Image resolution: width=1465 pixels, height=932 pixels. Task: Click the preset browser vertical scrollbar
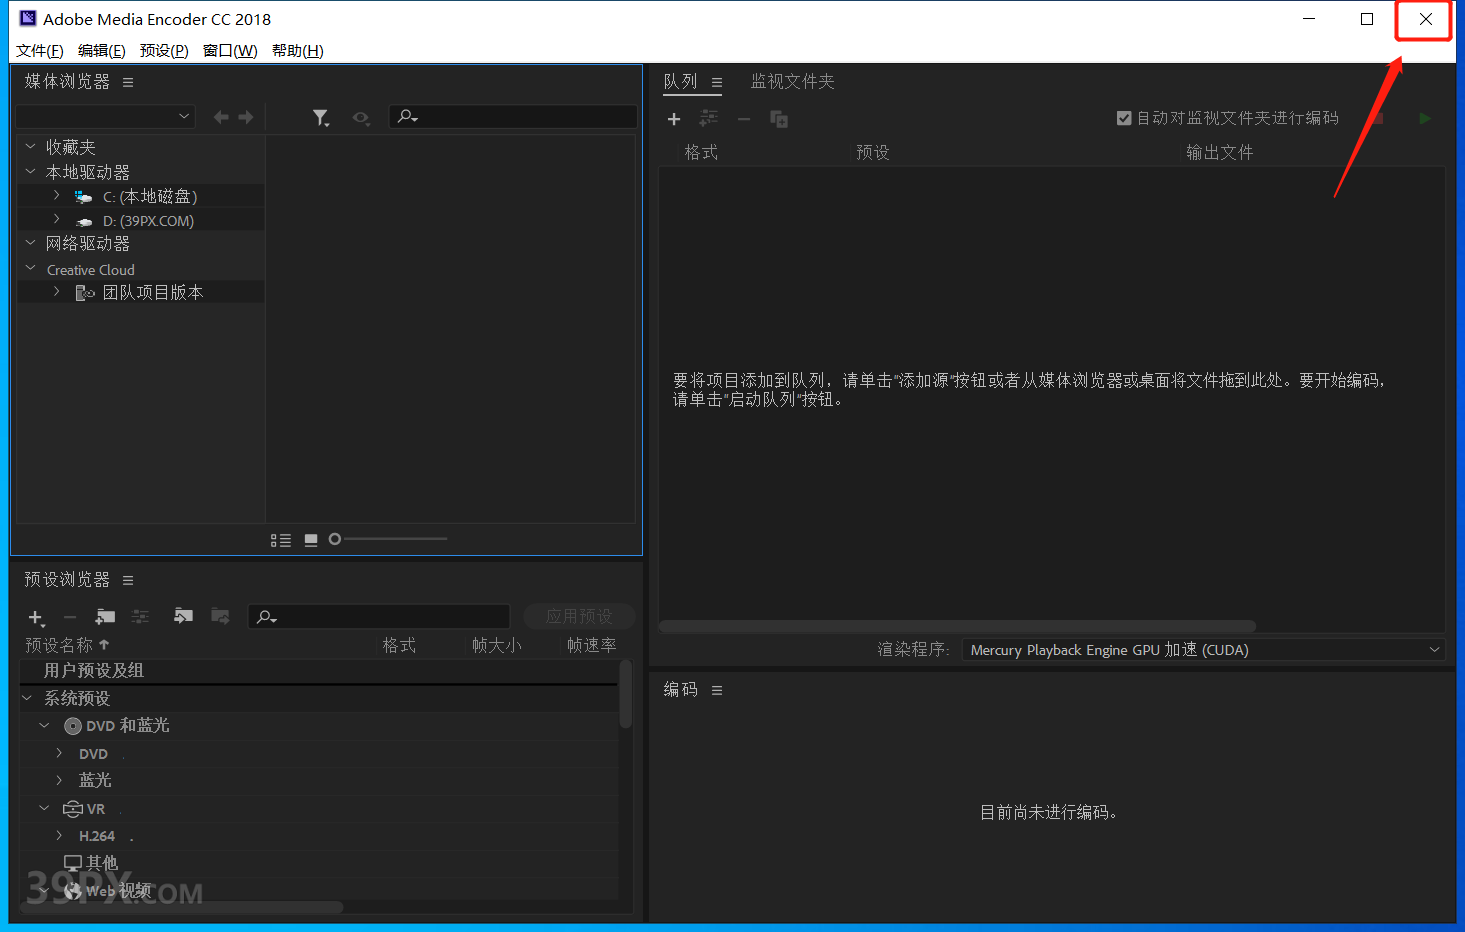click(x=626, y=694)
